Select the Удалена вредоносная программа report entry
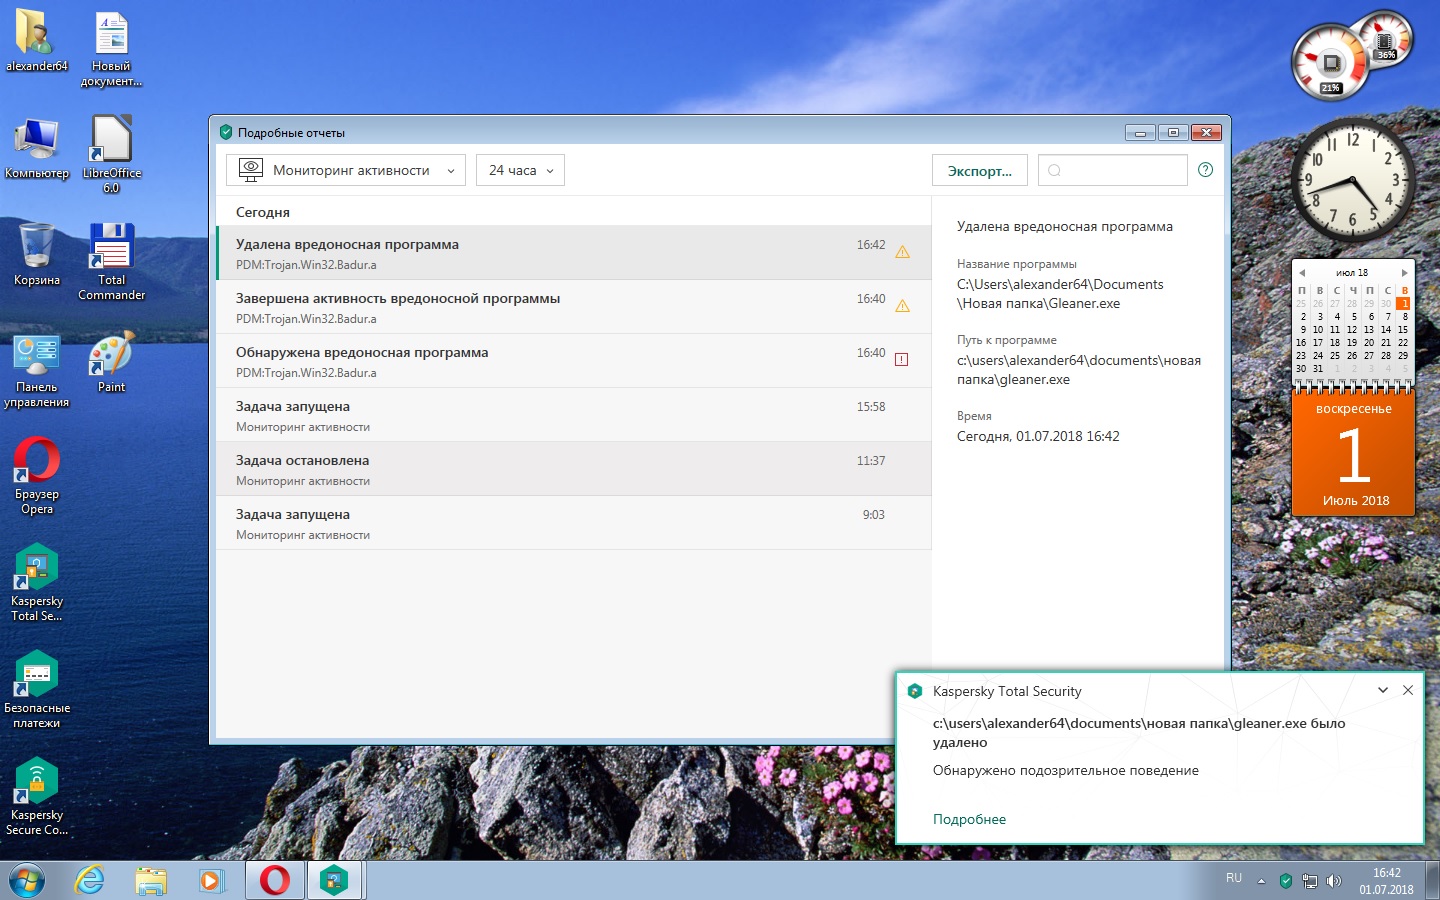Screen dimensions: 1440x900 pyautogui.click(x=560, y=253)
